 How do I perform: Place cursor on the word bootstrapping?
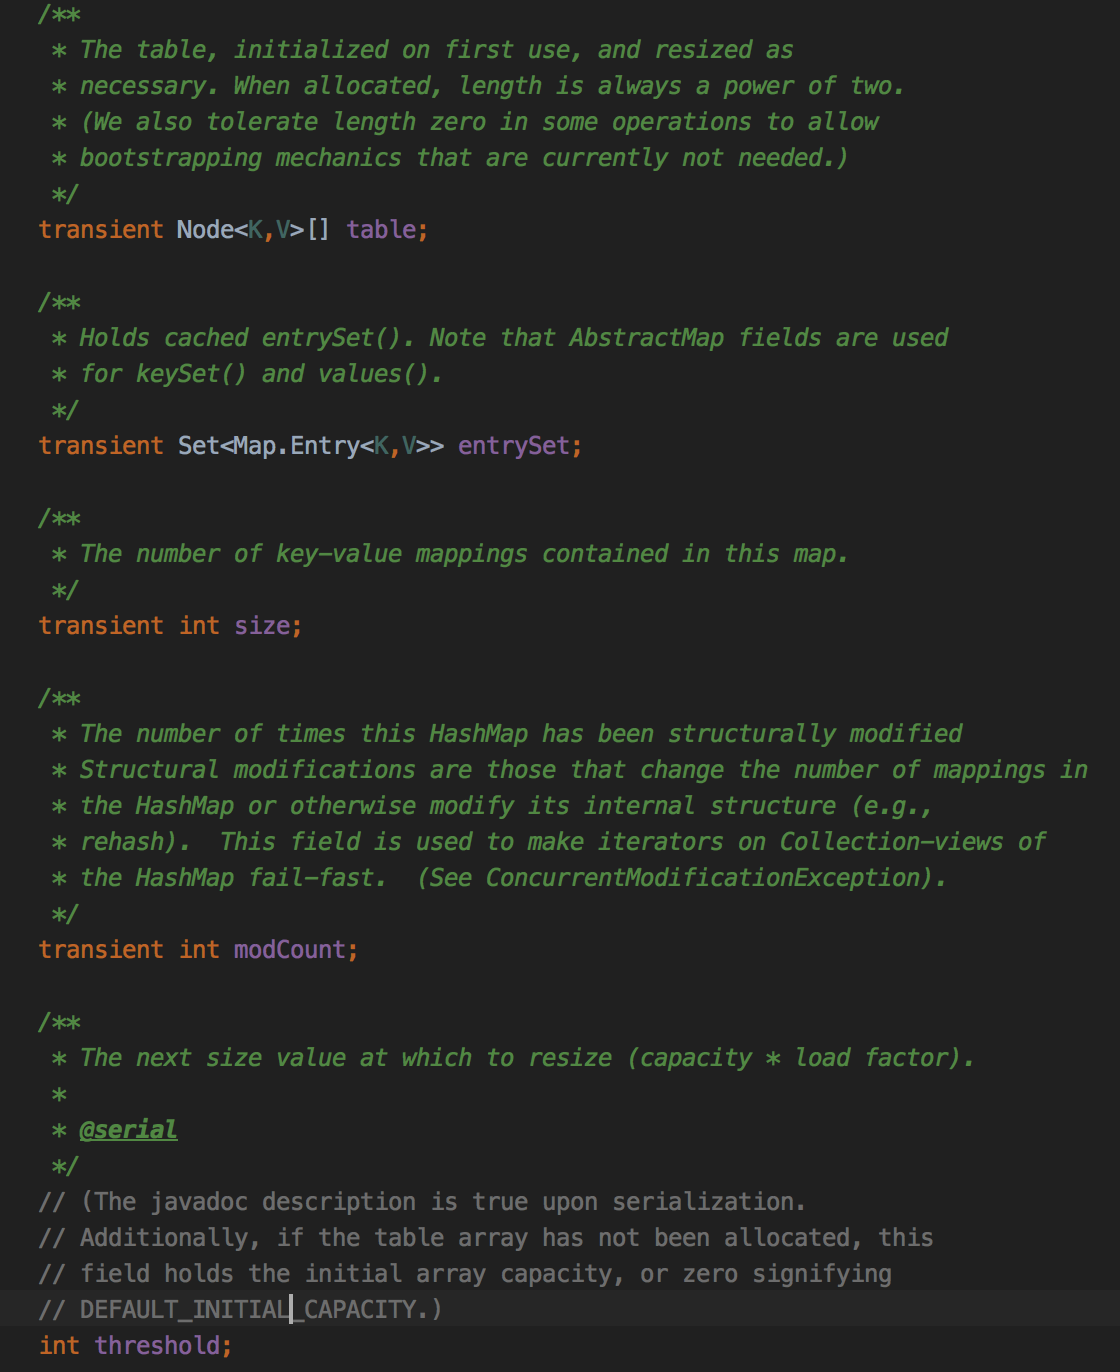click(x=170, y=158)
